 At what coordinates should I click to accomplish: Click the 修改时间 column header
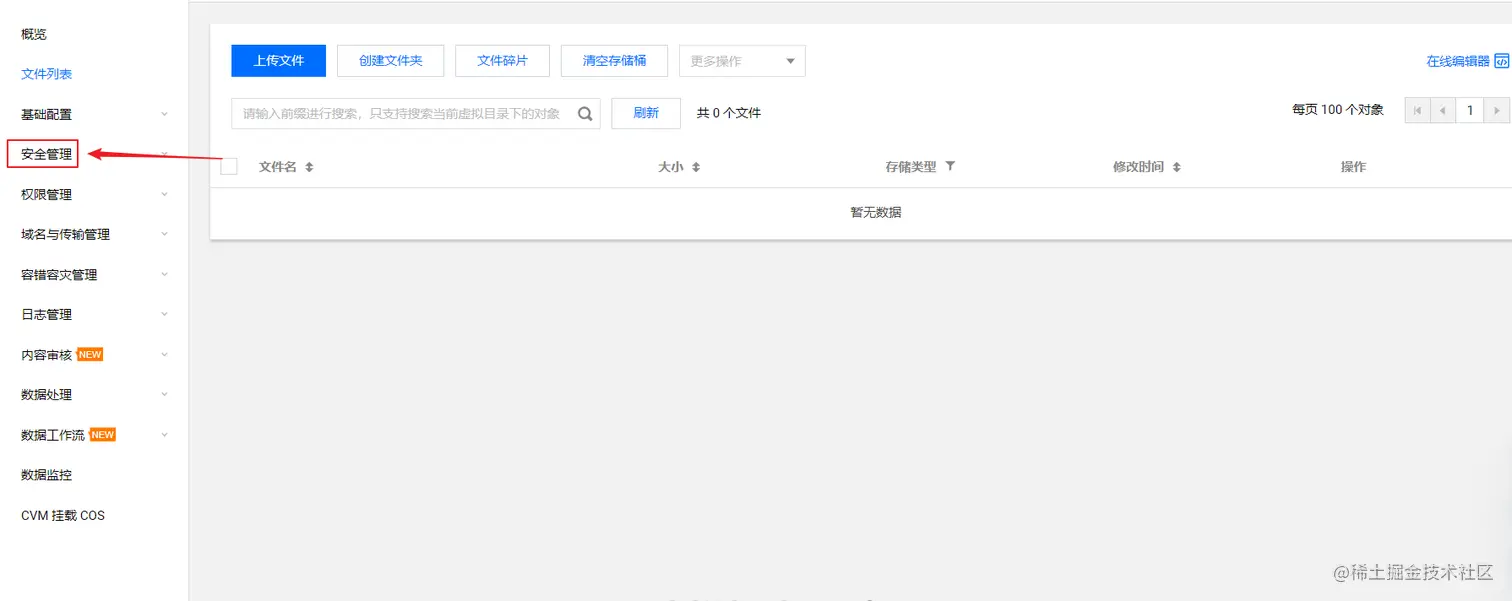click(x=1138, y=167)
